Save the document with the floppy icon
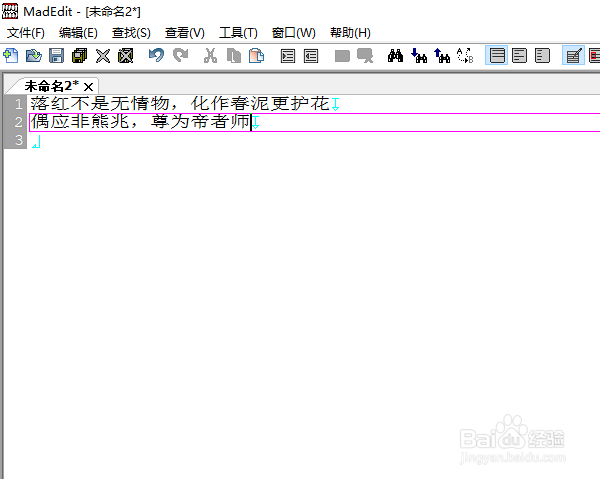Image resolution: width=600 pixels, height=479 pixels. point(57,56)
